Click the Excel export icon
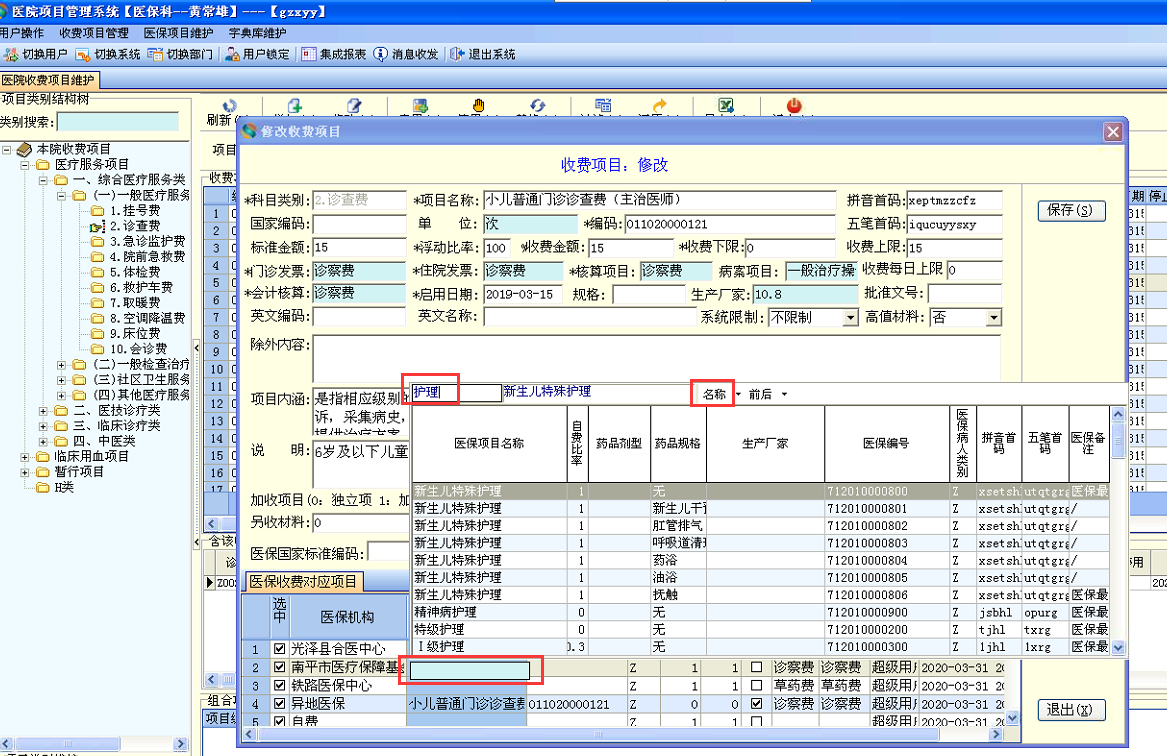This screenshot has width=1167, height=756. pos(726,106)
